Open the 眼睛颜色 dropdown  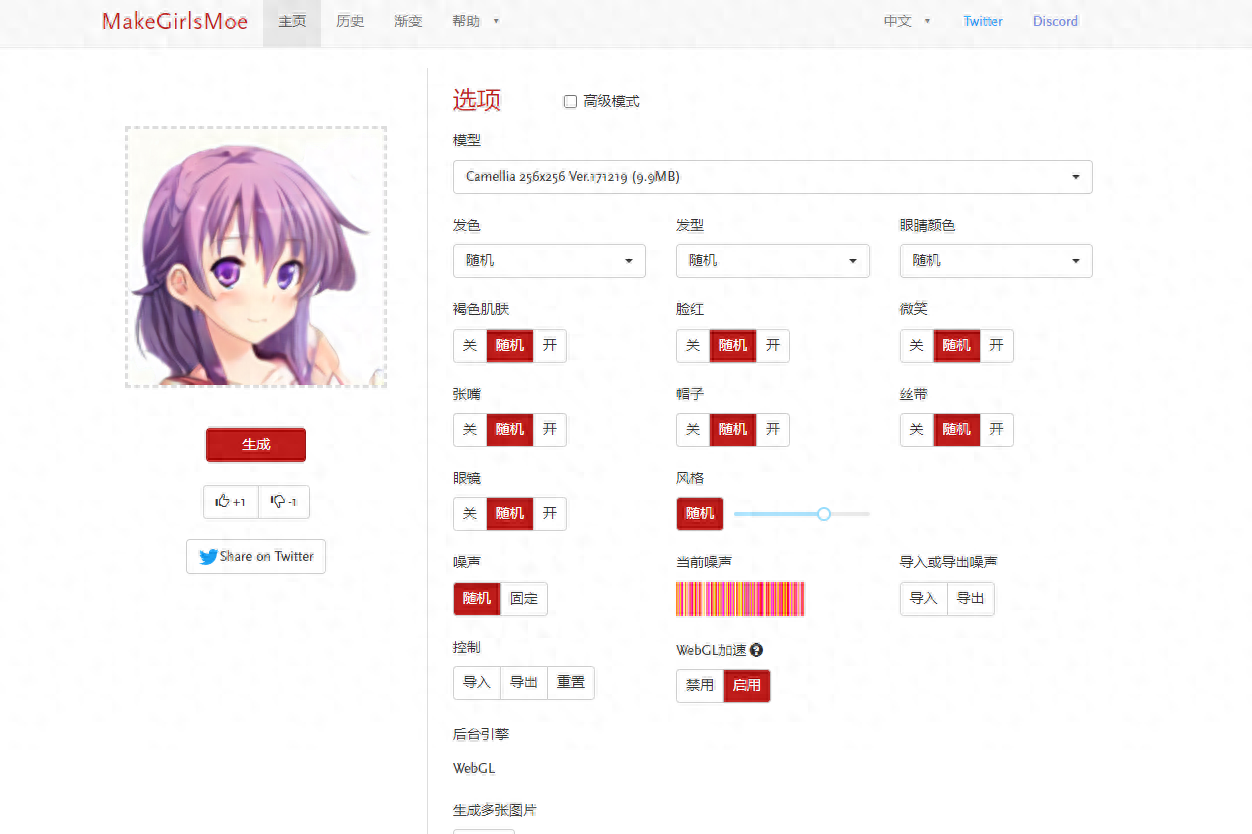tap(996, 261)
